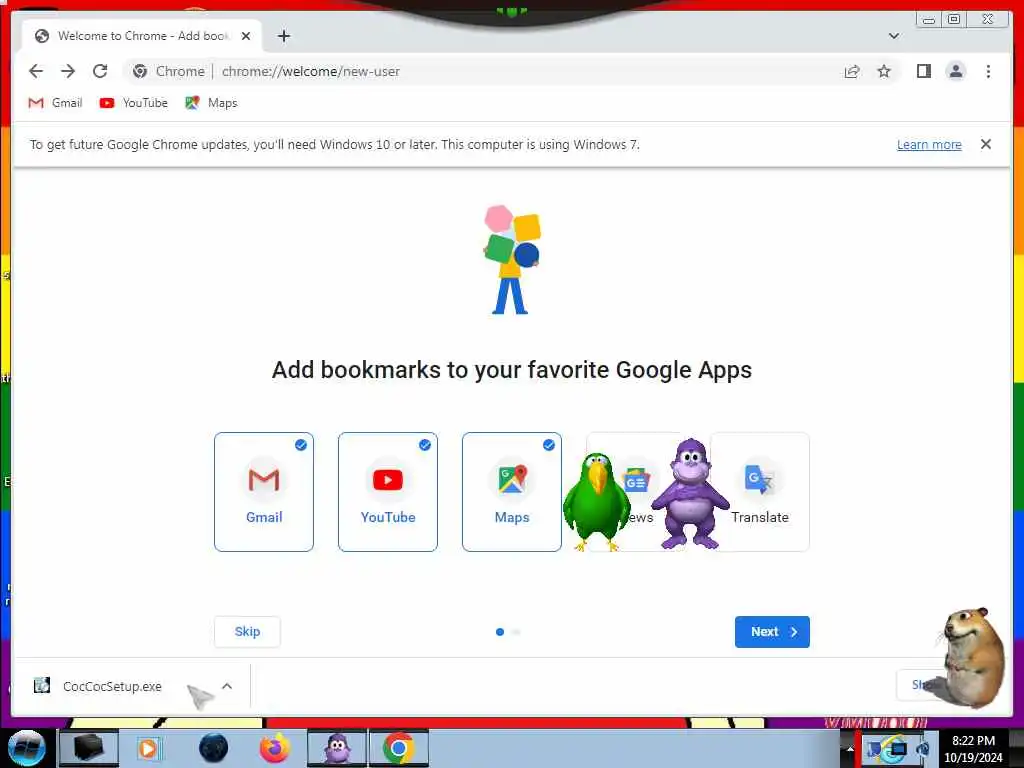Open the Chrome three-dot menu
The image size is (1024, 768).
(988, 71)
